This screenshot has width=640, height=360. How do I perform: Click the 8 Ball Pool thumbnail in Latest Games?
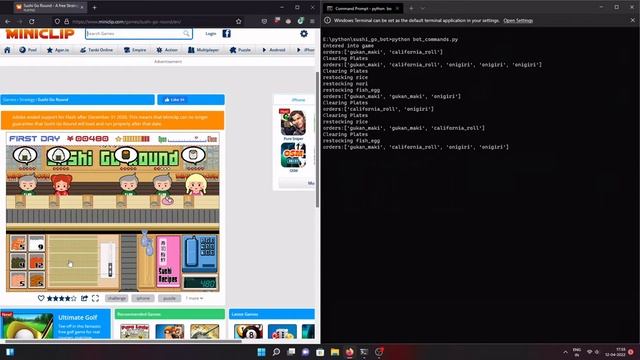tap(248, 331)
